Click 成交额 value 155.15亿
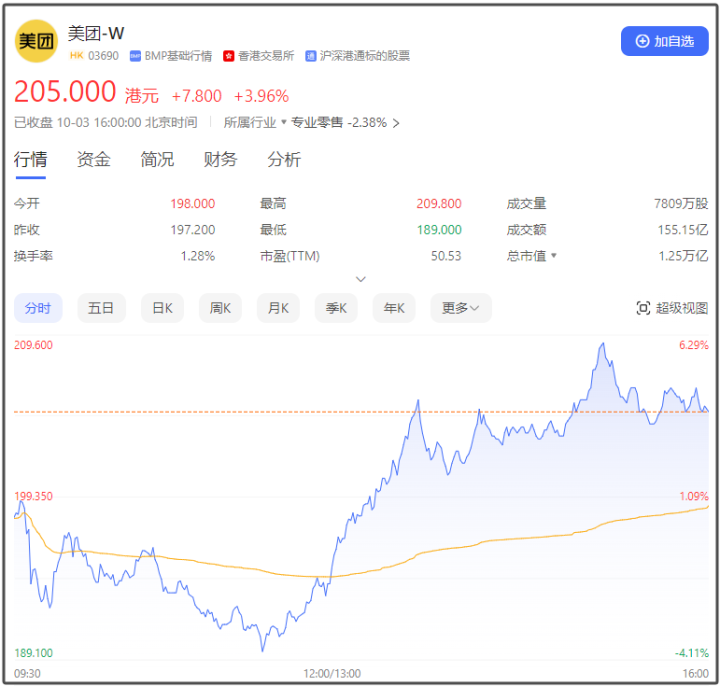Viewport: 720px width, 686px height. 683,230
